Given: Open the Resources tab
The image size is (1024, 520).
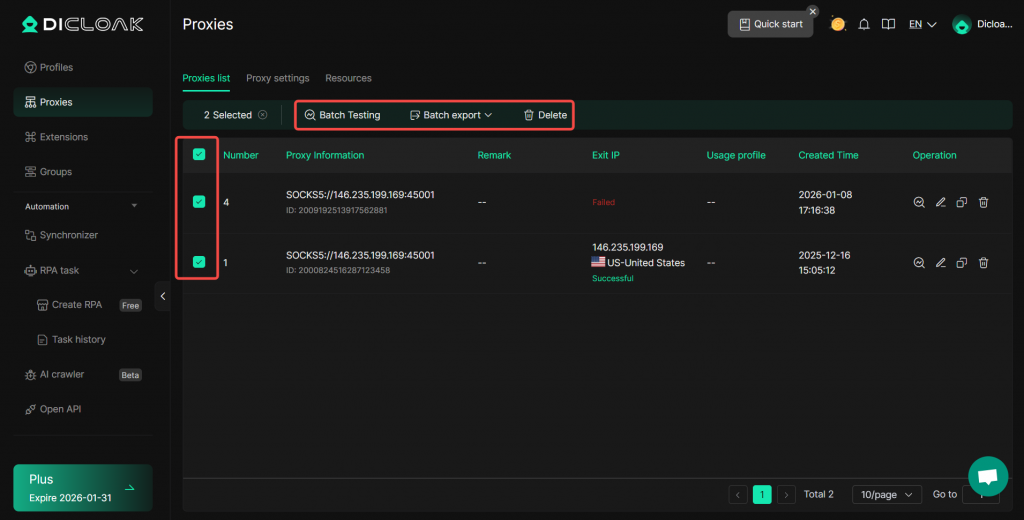Looking at the screenshot, I should tap(348, 78).
